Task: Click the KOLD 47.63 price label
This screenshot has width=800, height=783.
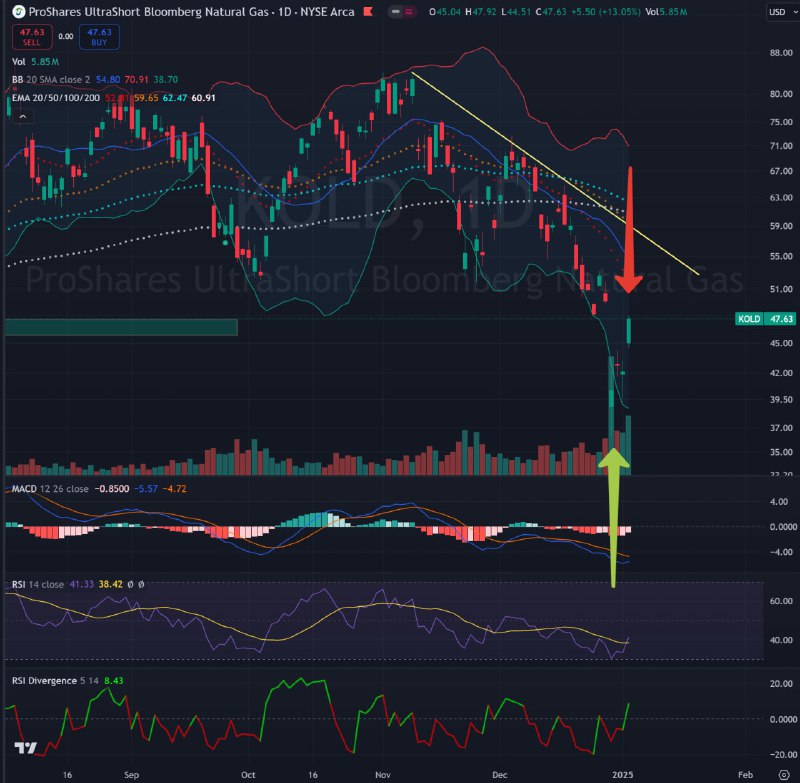Action: [x=765, y=319]
